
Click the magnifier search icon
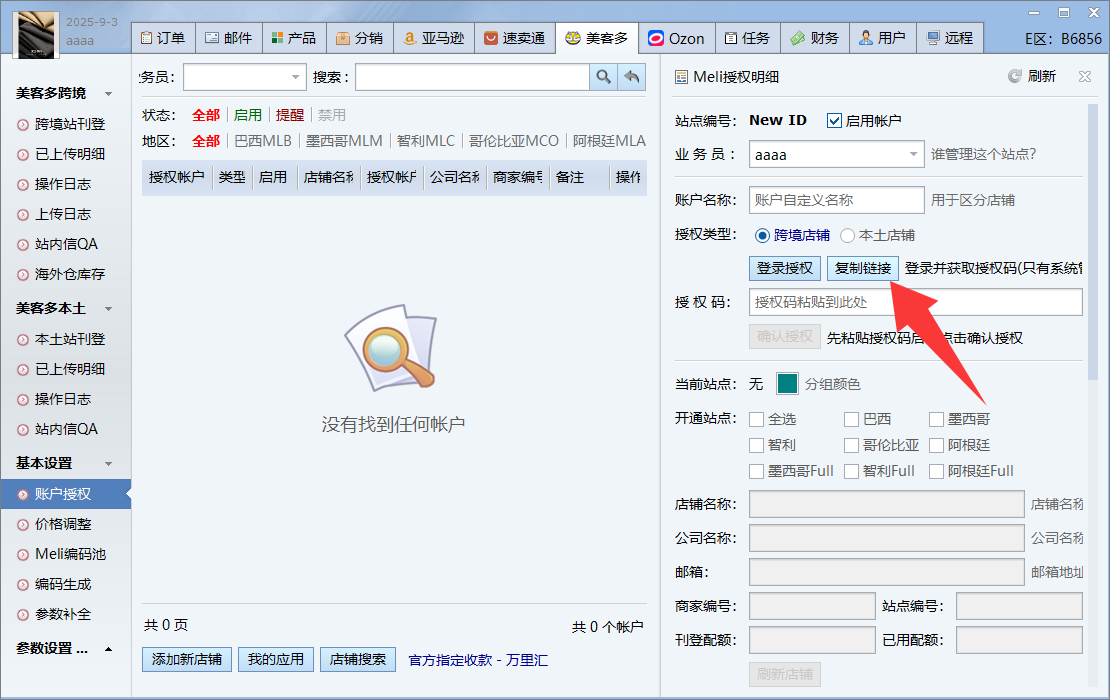pos(603,77)
